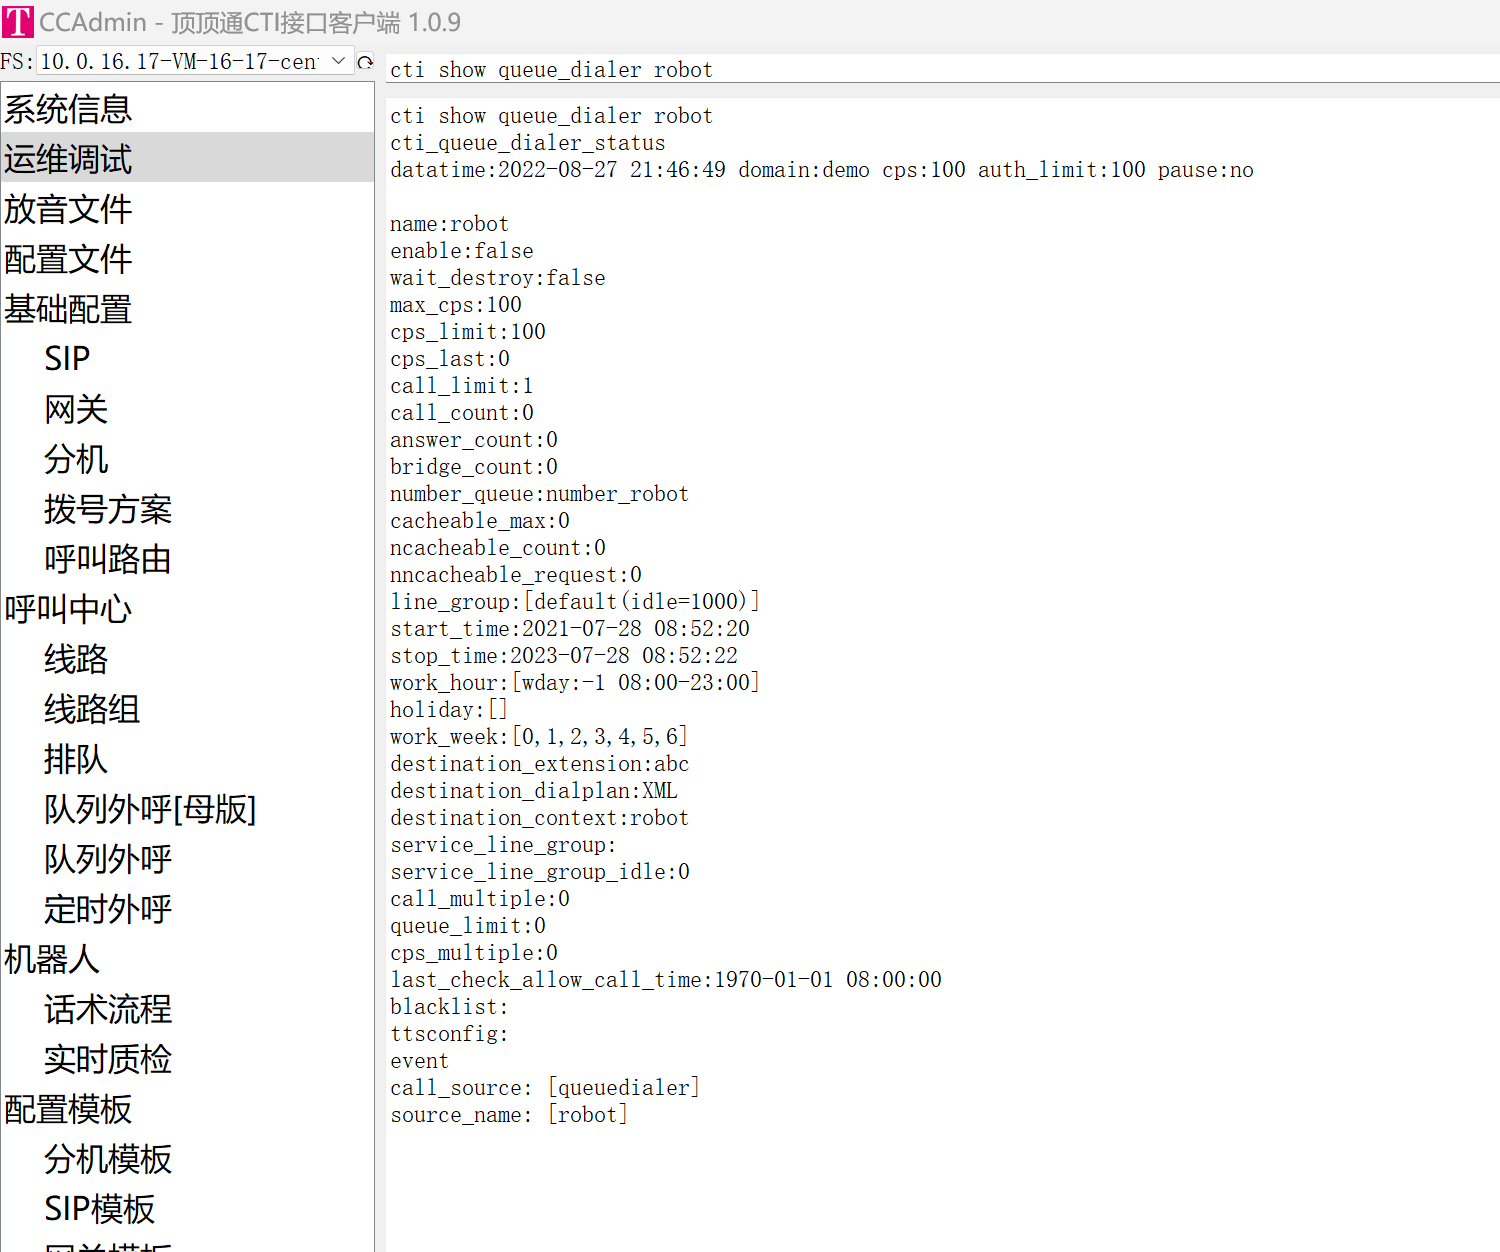Select 呼叫中心 category

point(68,609)
